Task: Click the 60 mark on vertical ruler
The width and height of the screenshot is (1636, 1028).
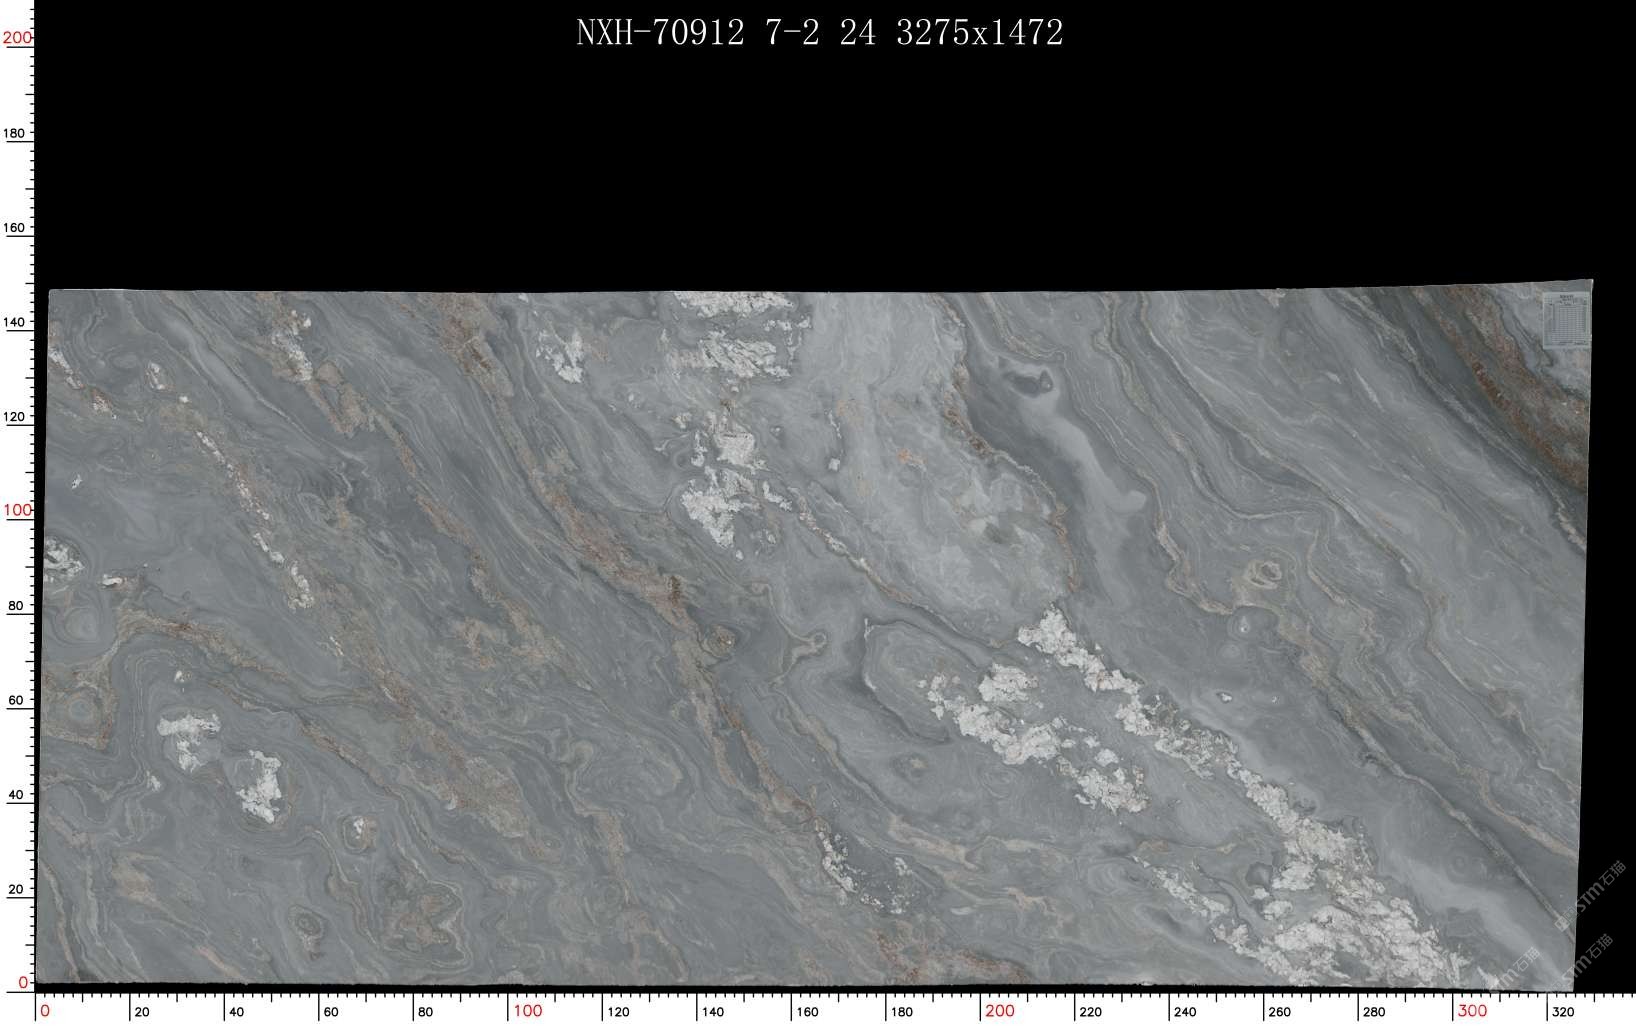Action: [x=16, y=700]
